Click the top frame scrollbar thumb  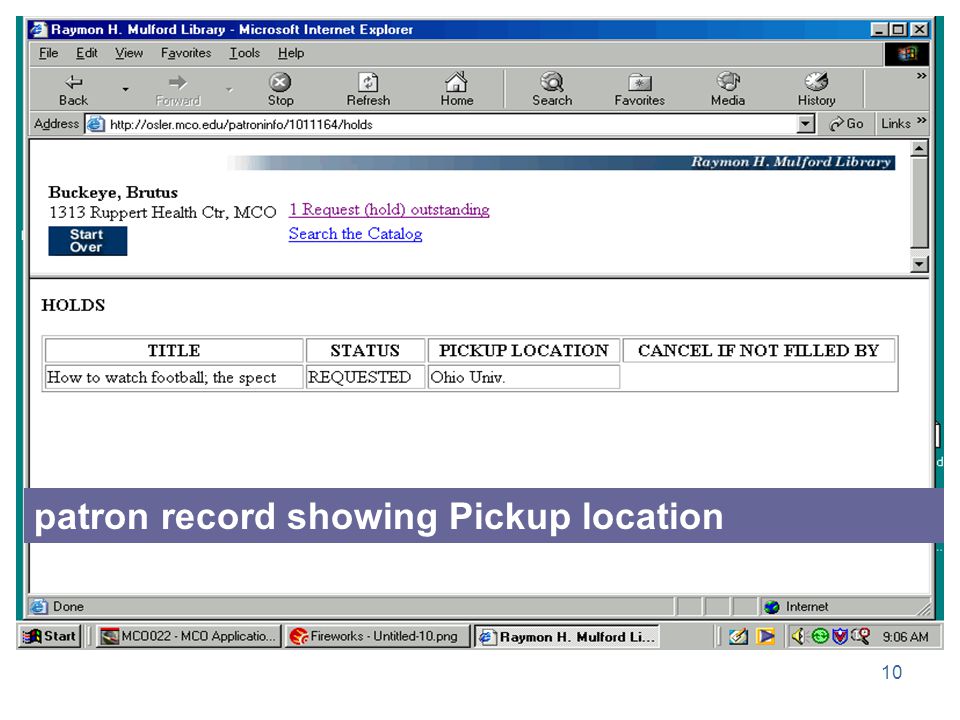919,203
